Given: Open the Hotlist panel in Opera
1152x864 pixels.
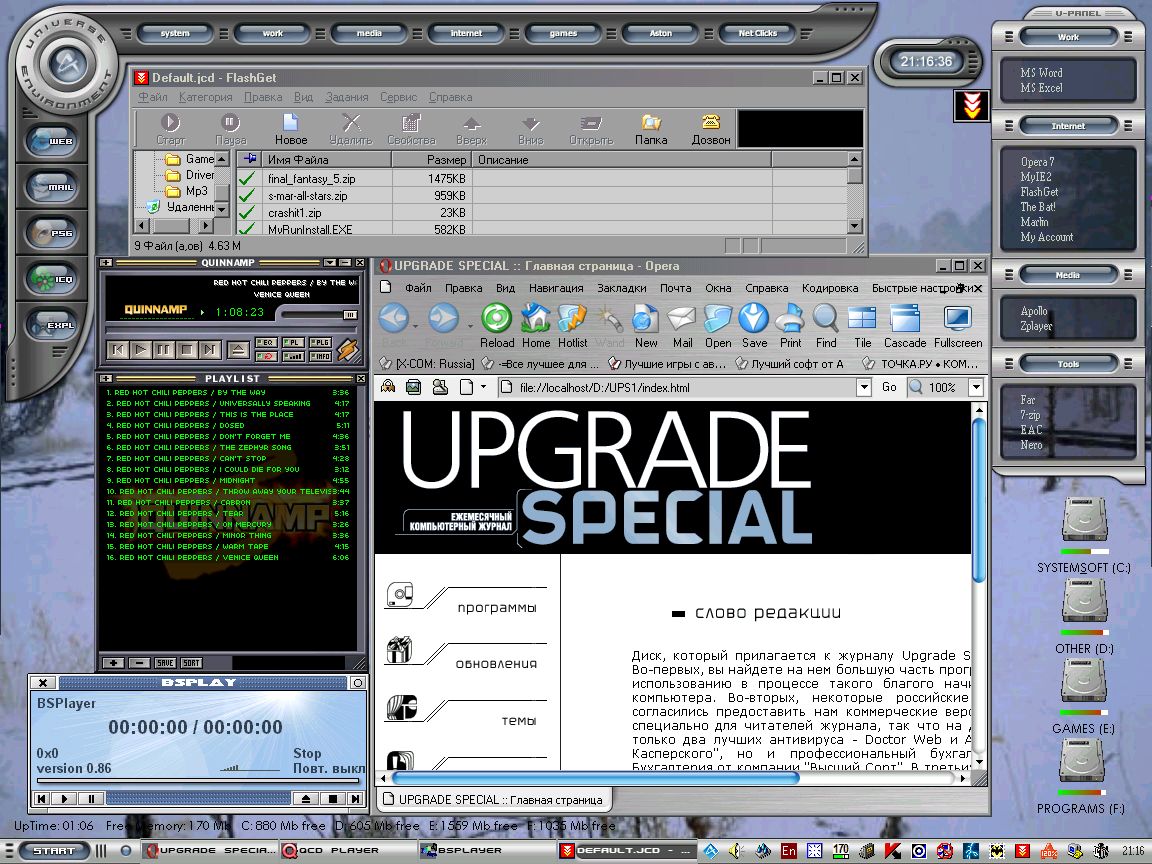Looking at the screenshot, I should pyautogui.click(x=572, y=319).
